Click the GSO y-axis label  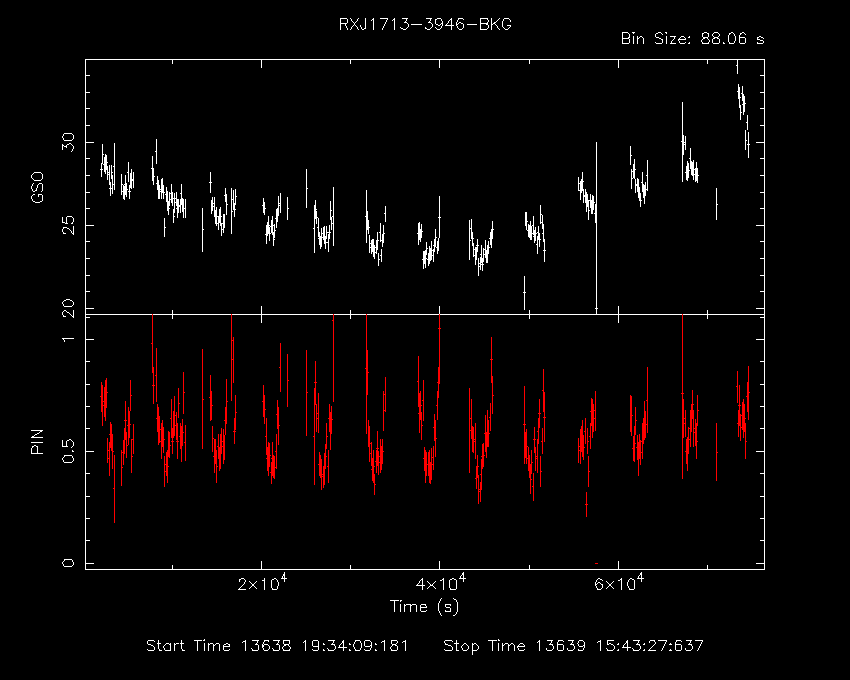[37, 187]
